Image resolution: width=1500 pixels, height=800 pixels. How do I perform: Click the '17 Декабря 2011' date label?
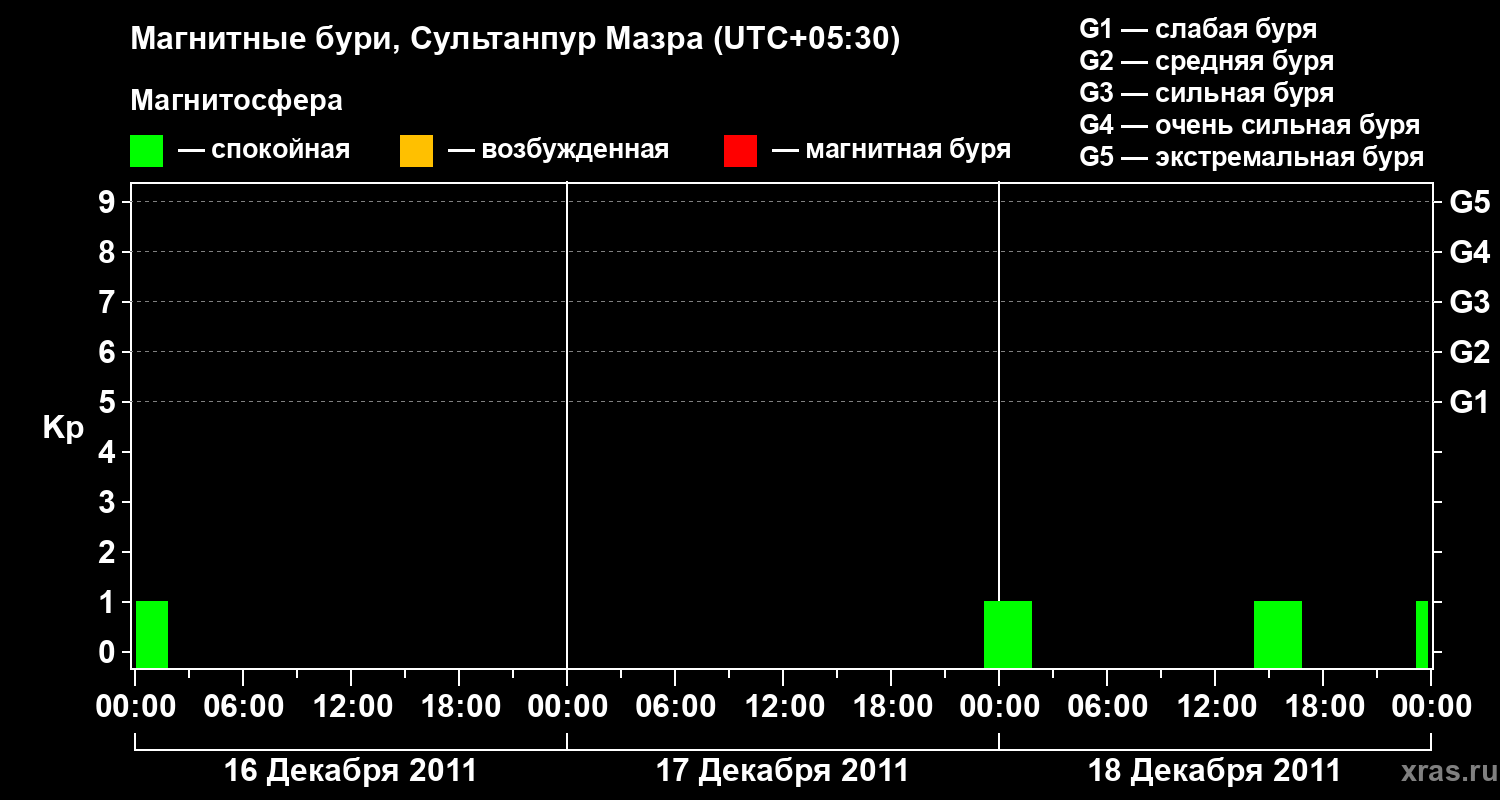[782, 771]
